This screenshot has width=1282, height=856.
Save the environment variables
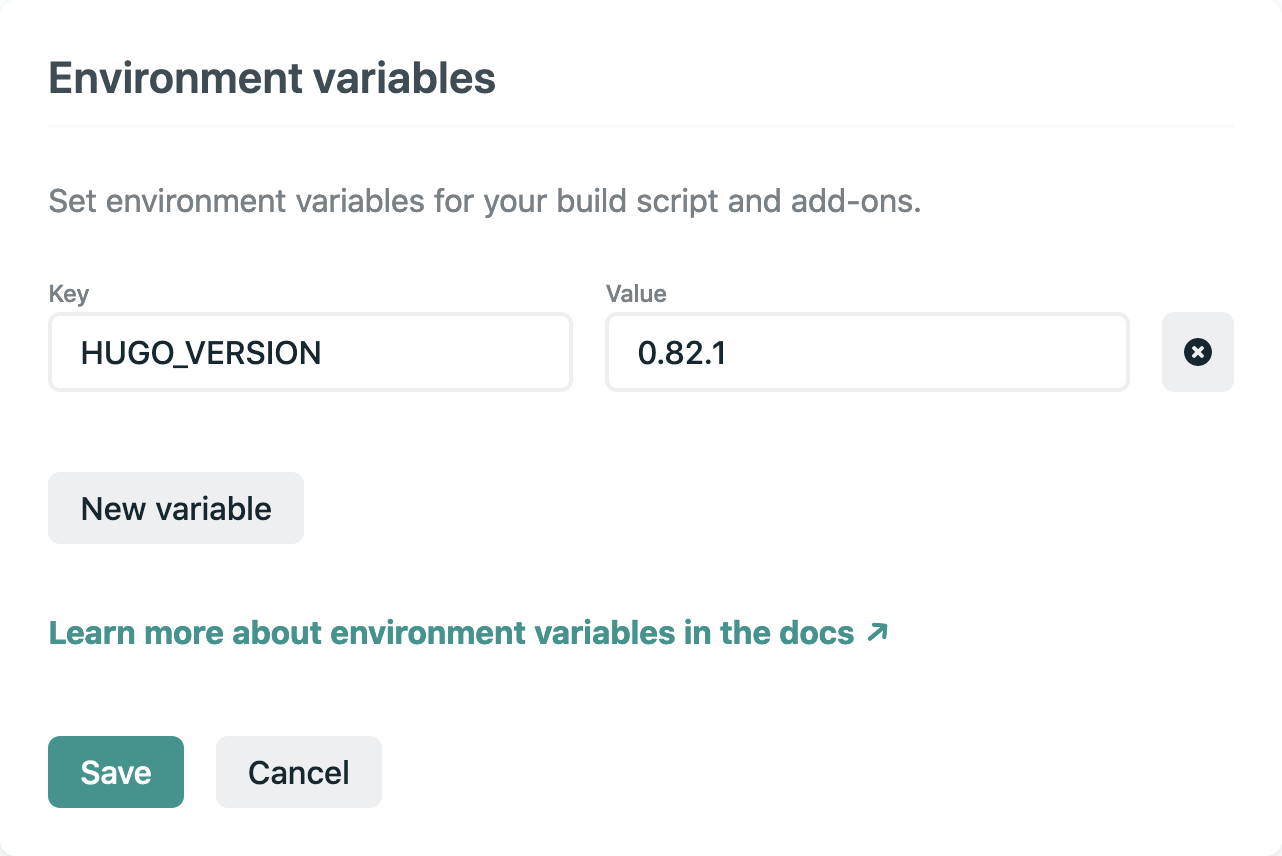[116, 772]
